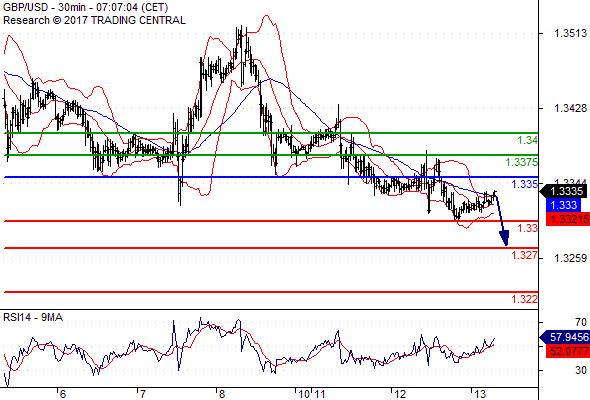
Task: Click the red 1.33215 price tag
Action: pyautogui.click(x=567, y=219)
